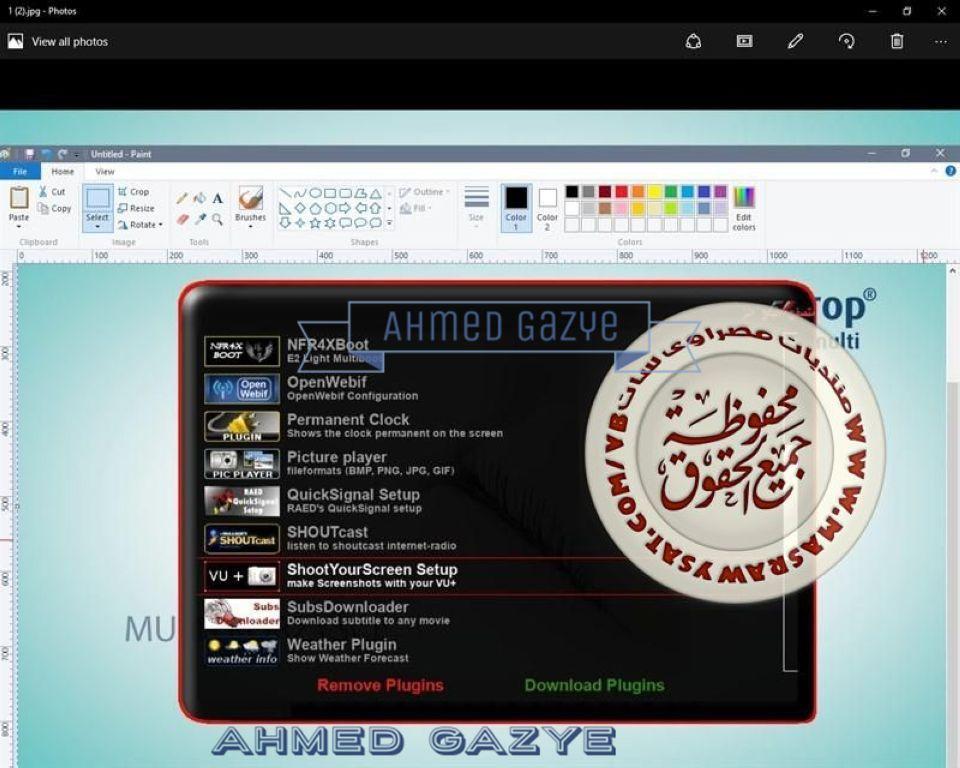Start the slideshow from Photos toolbar
This screenshot has height=768, width=960.
[x=744, y=41]
